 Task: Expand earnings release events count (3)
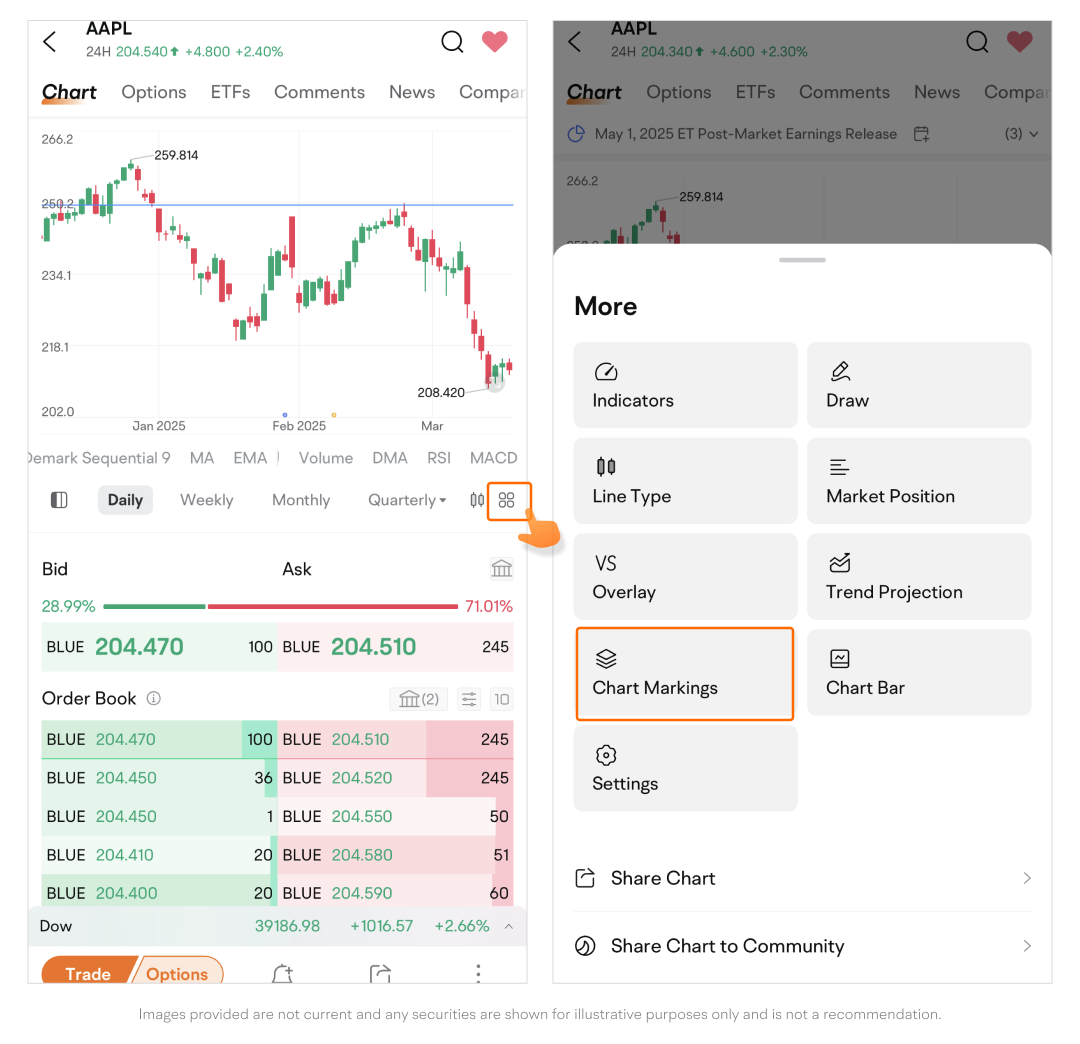click(x=1021, y=134)
